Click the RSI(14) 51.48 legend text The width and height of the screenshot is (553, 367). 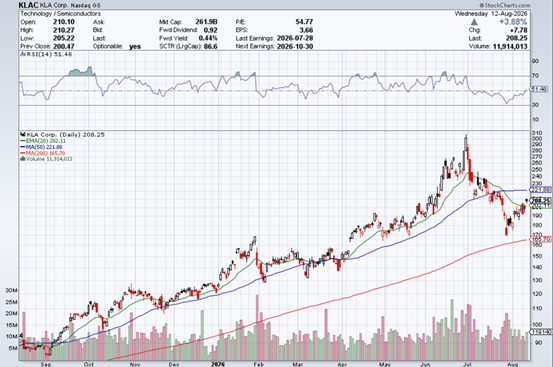tap(49, 54)
